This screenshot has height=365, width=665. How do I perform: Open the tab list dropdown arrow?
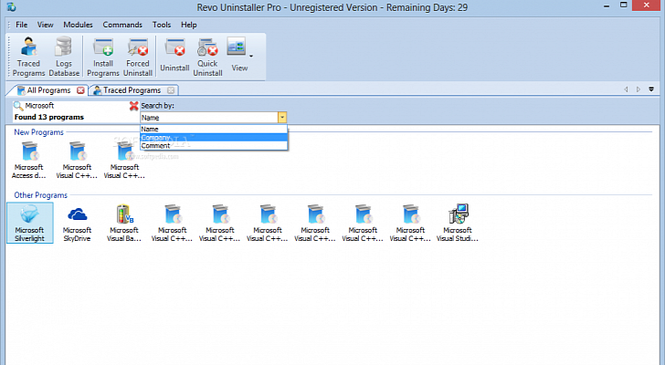(651, 89)
